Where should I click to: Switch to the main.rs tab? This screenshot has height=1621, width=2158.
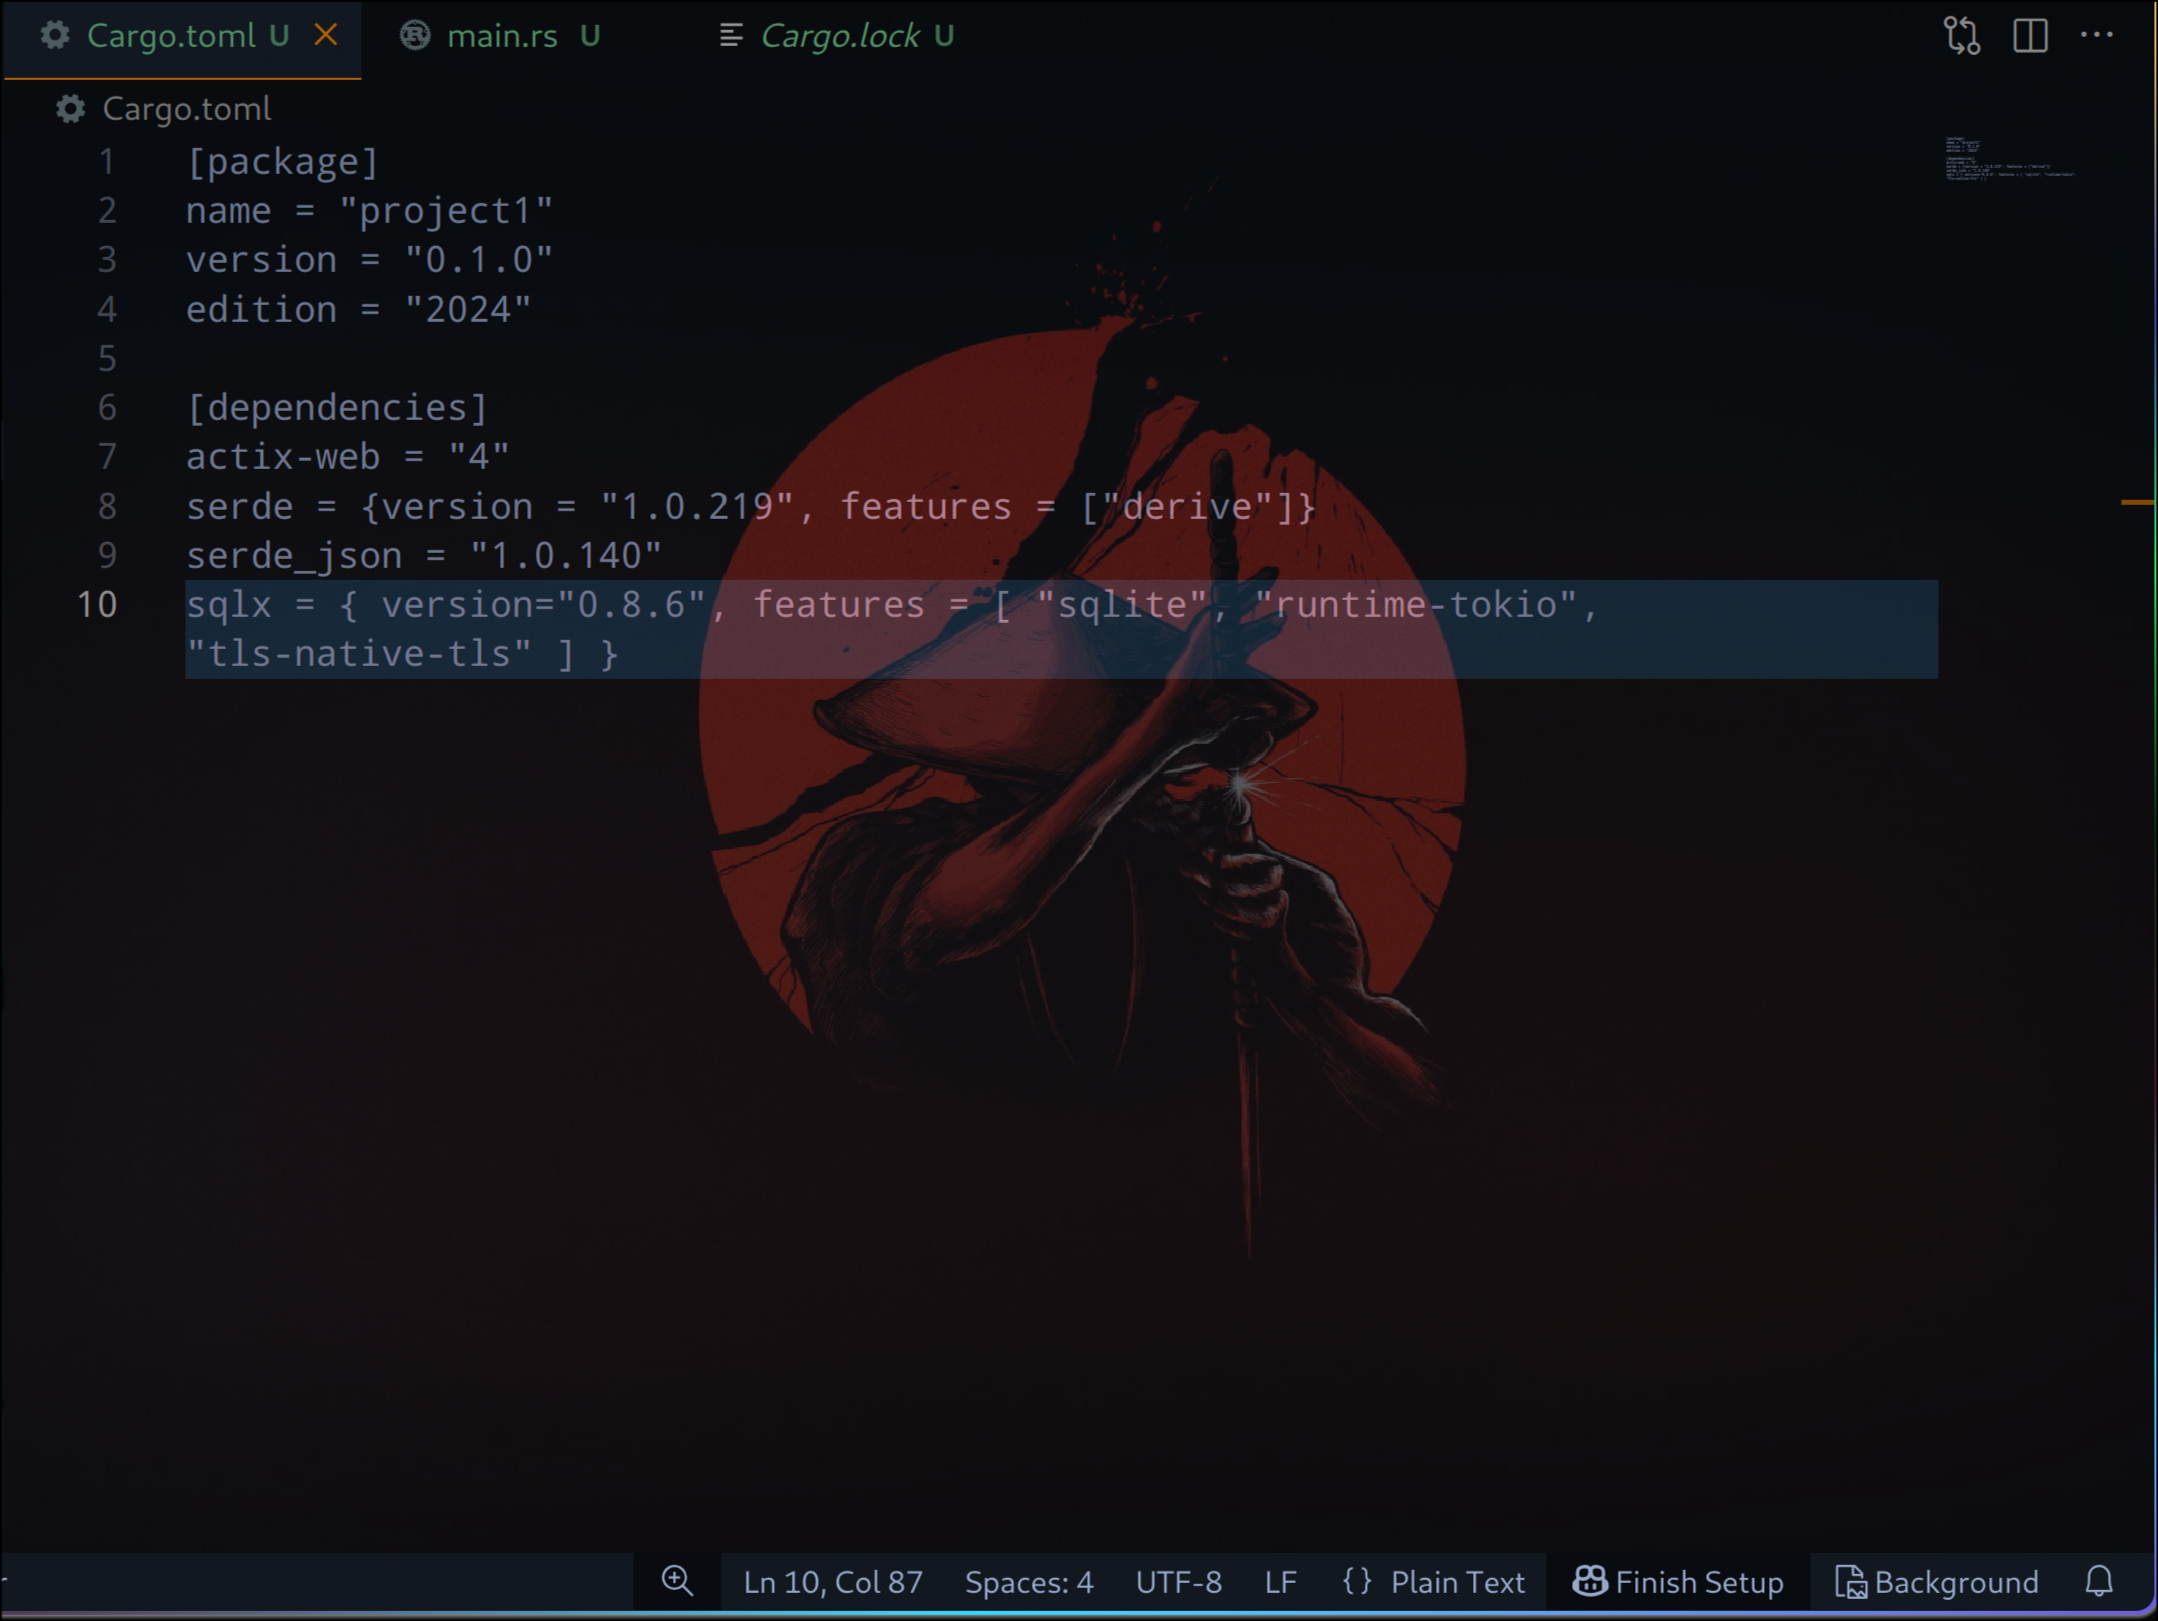502,36
